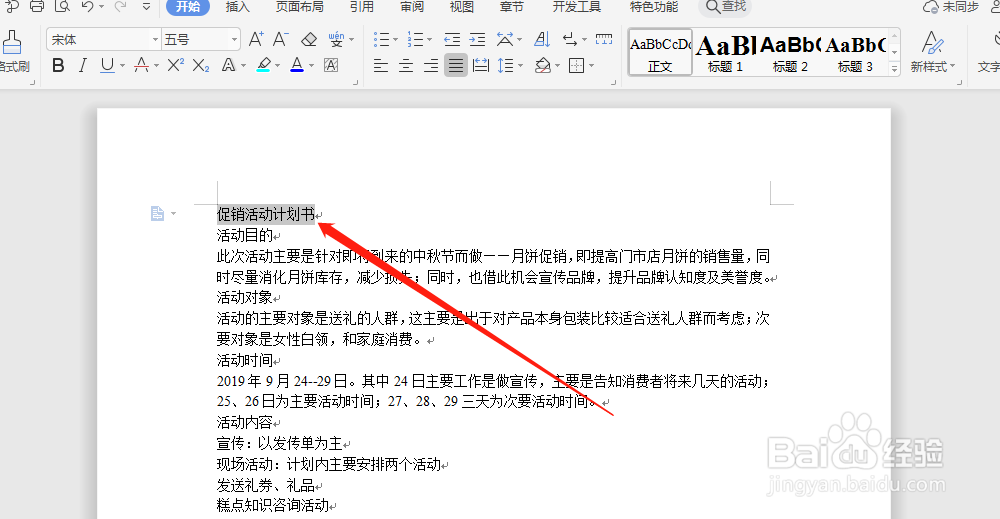Screen dimensions: 1000x519
Task: Open the 开始 tab
Action: (188, 6)
